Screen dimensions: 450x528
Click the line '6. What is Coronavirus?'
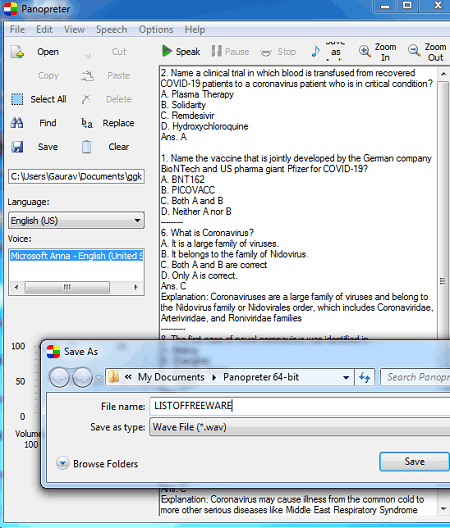(x=207, y=233)
